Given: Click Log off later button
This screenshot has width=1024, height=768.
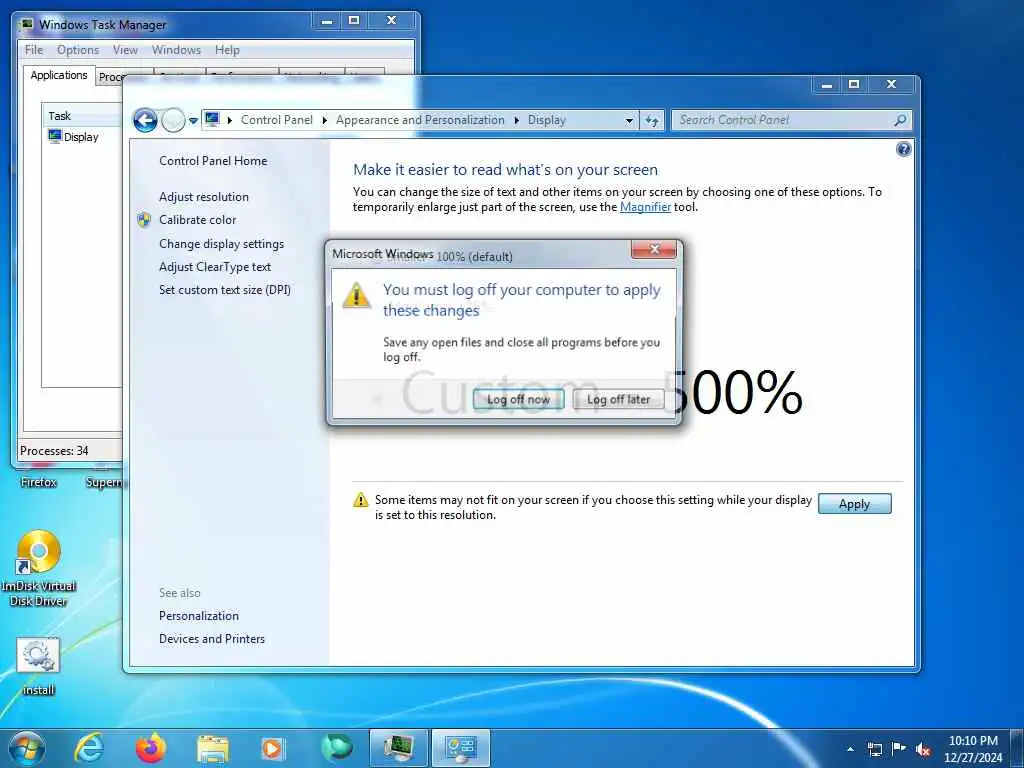Looking at the screenshot, I should point(618,399).
